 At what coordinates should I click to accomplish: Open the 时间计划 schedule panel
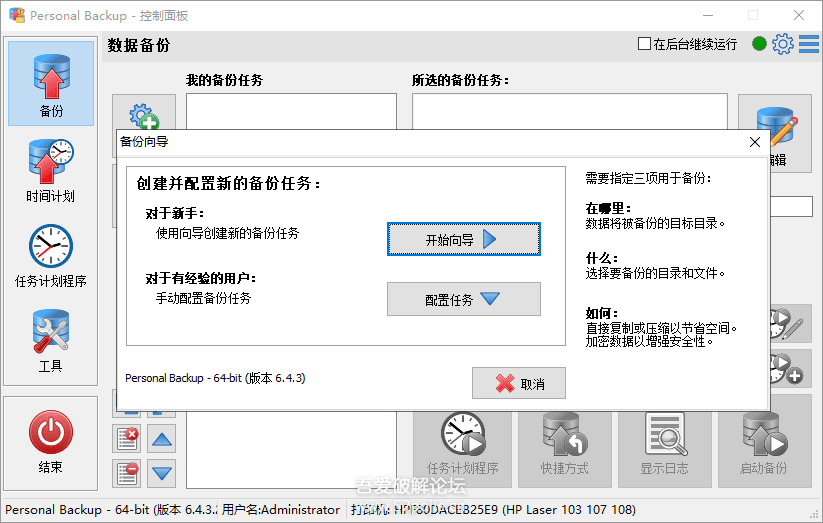(x=51, y=169)
